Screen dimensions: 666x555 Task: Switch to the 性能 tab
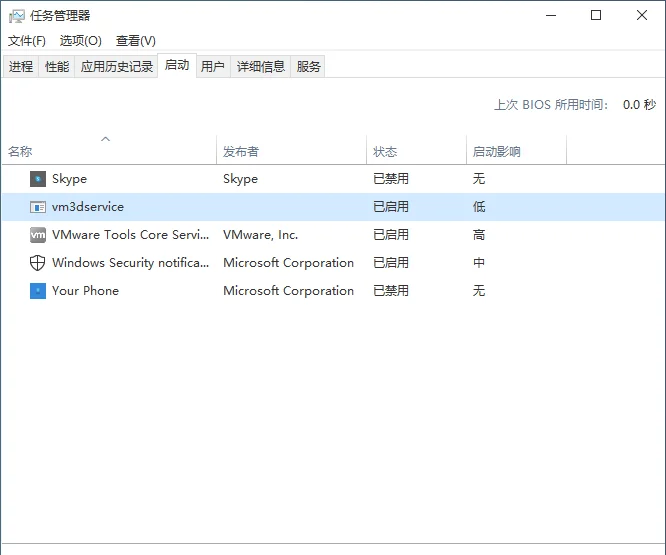coord(57,67)
